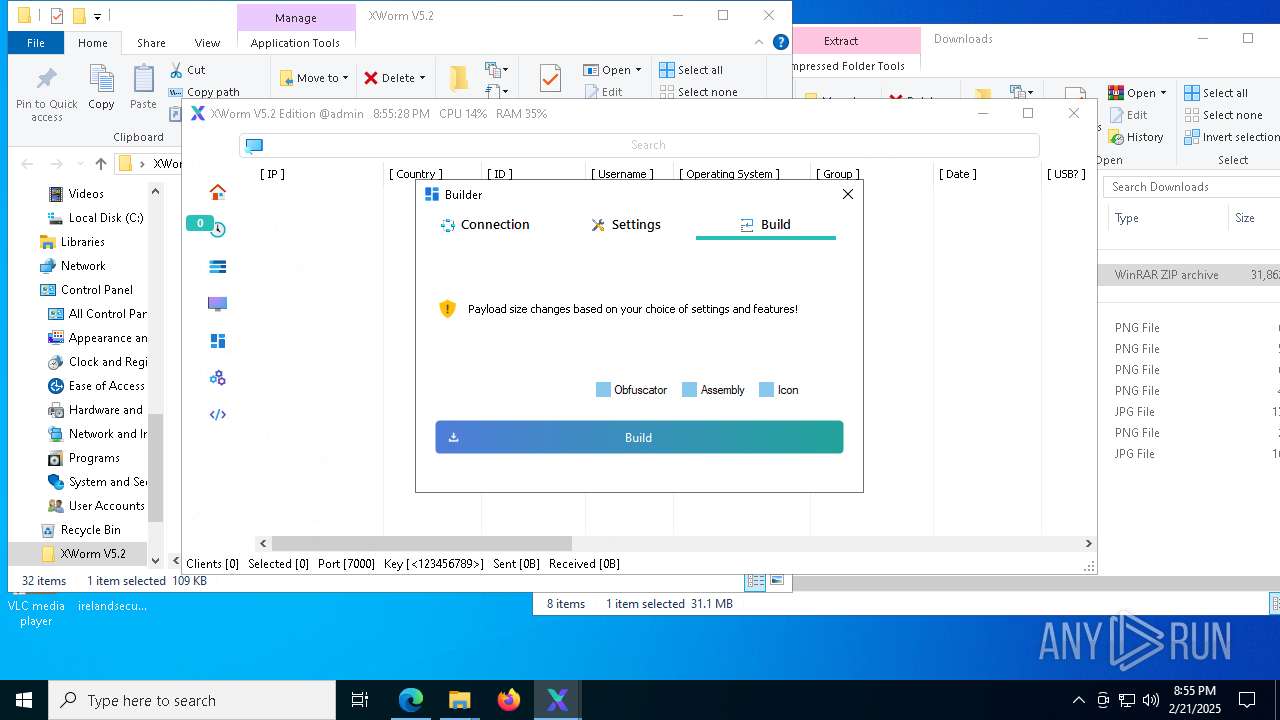This screenshot has height=720, width=1280.
Task: Open the gears icon in XWorm sidebar
Action: point(217,378)
